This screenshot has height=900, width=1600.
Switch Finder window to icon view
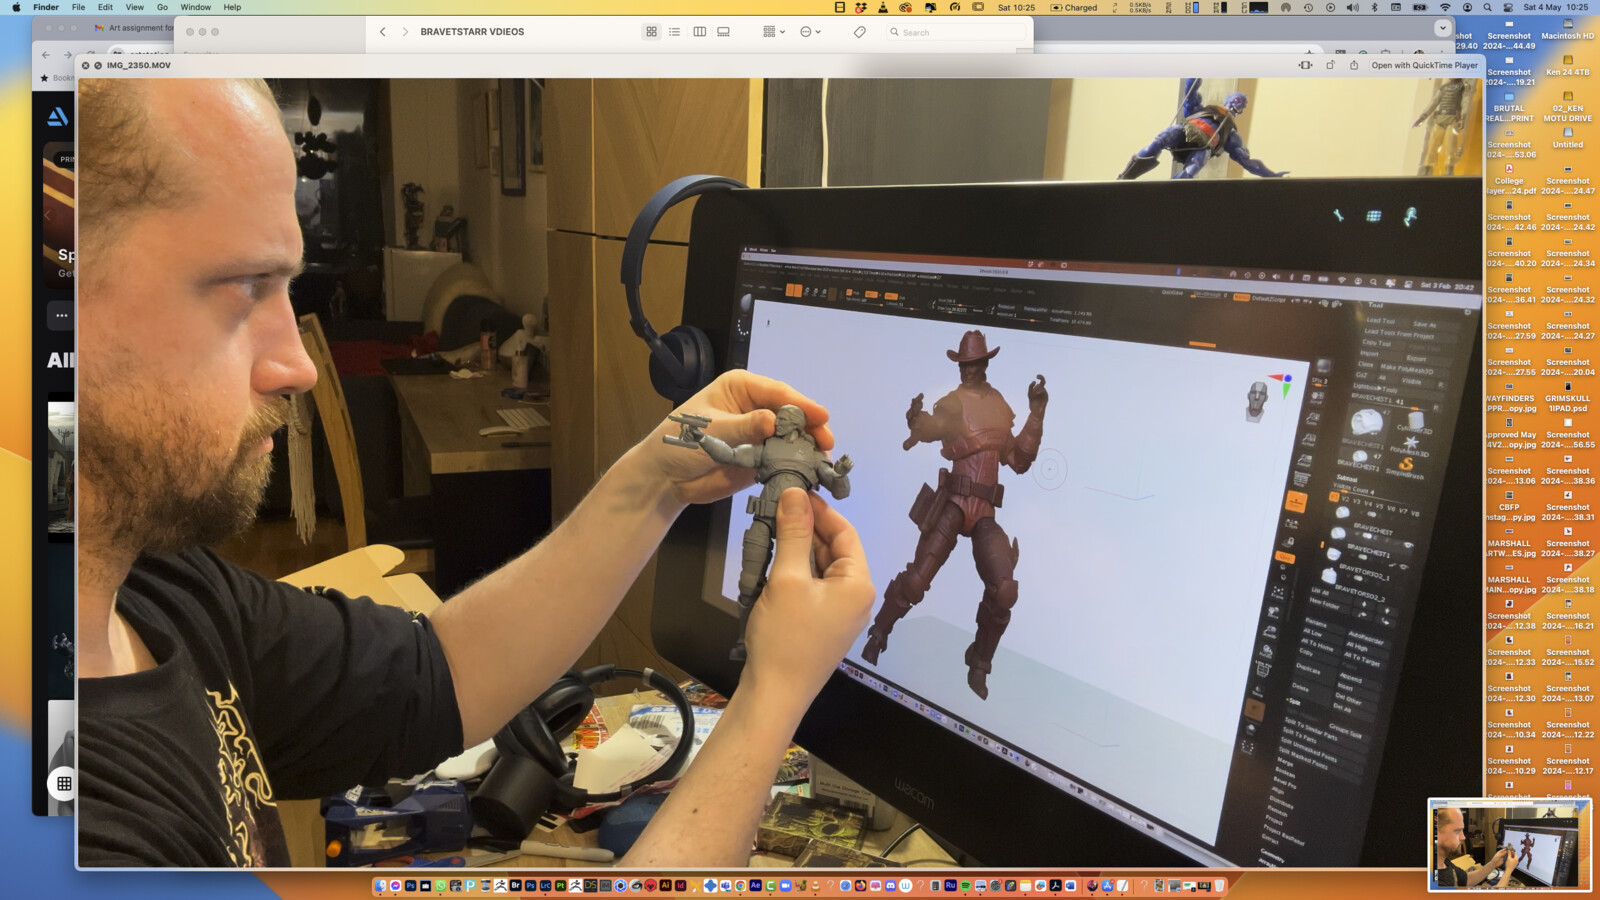click(x=651, y=32)
